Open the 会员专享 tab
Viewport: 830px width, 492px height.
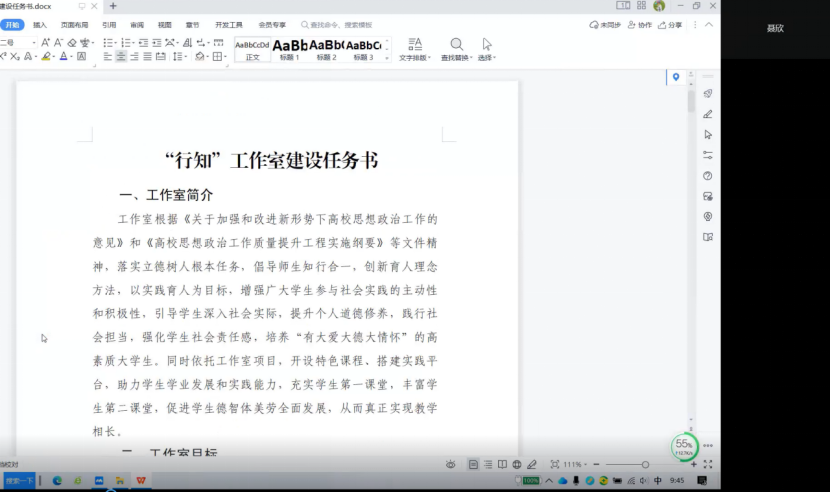tap(272, 25)
